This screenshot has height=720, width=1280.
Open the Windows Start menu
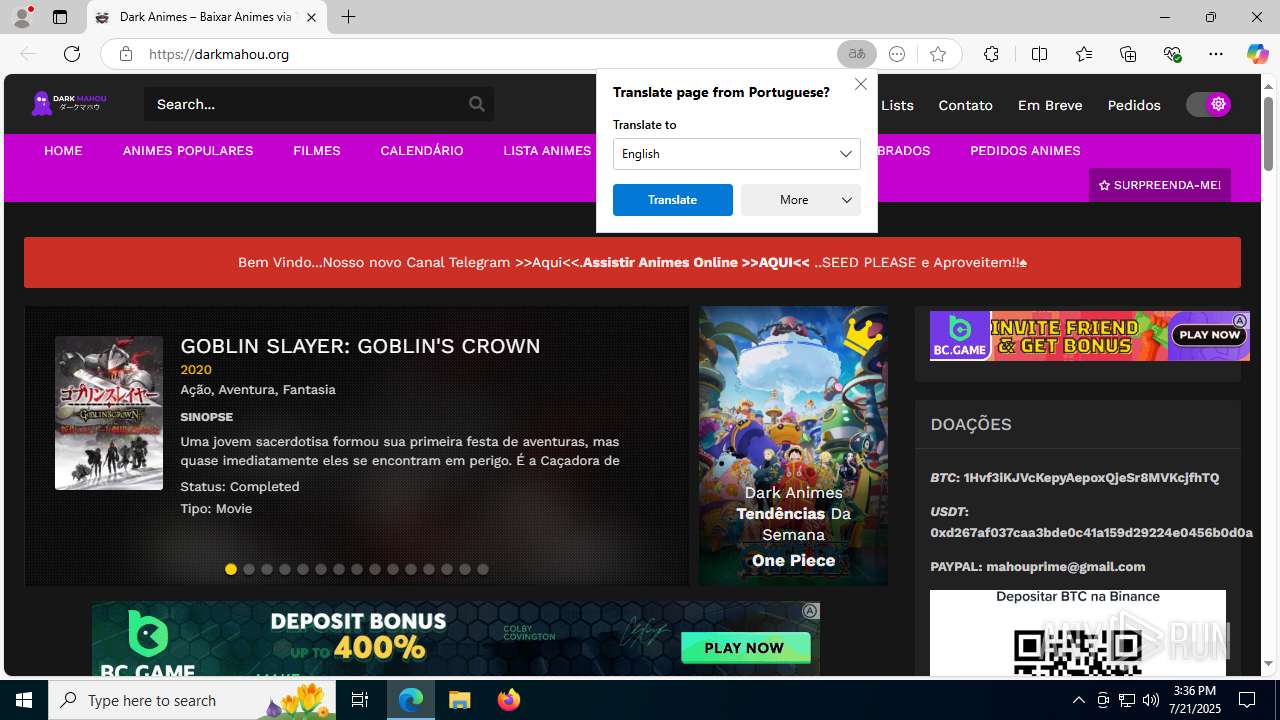pyautogui.click(x=24, y=700)
